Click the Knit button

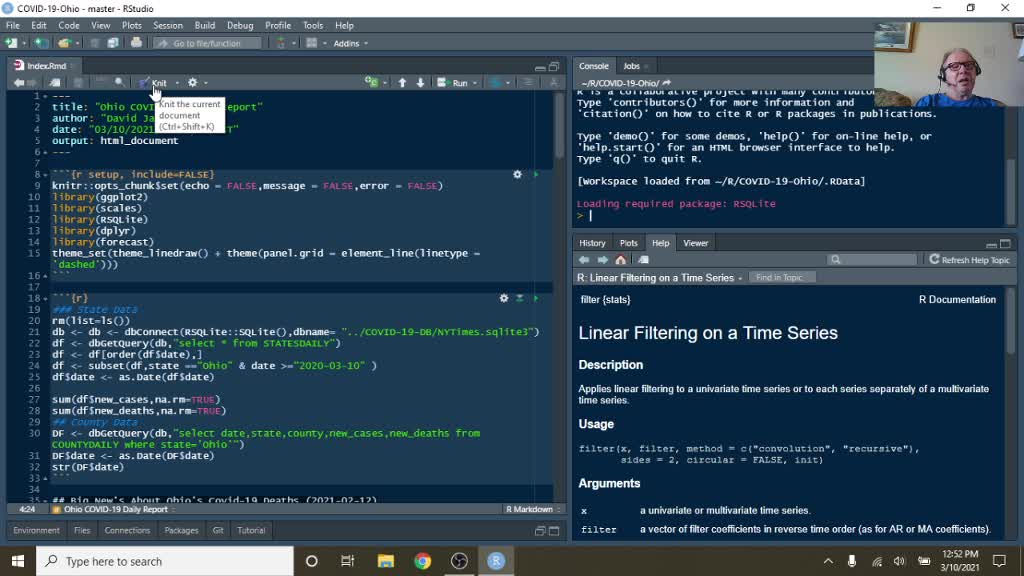(x=153, y=83)
